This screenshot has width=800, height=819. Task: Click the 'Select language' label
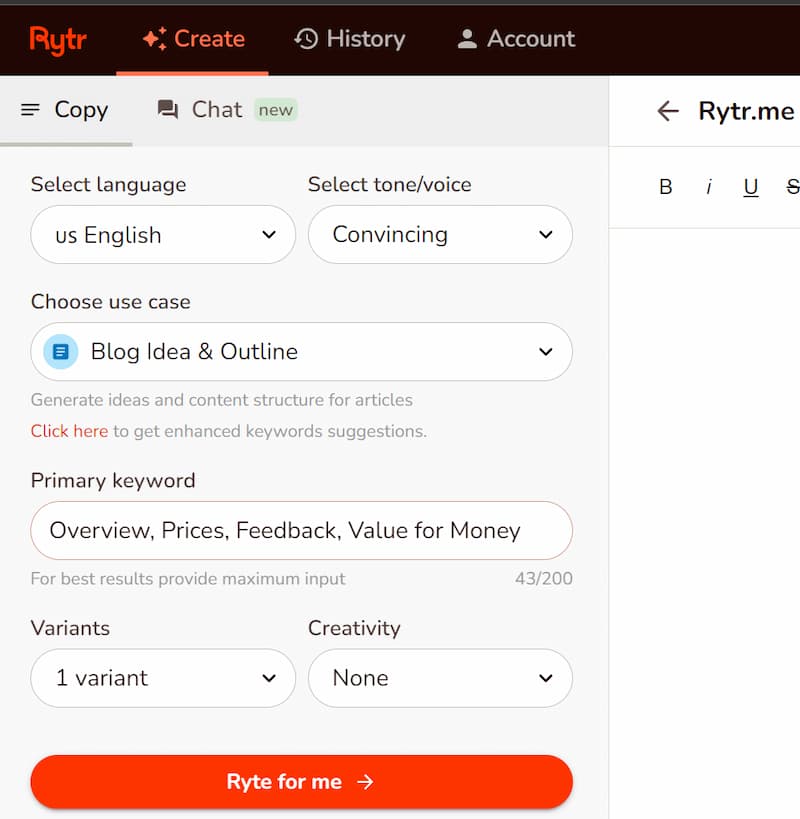(x=109, y=185)
